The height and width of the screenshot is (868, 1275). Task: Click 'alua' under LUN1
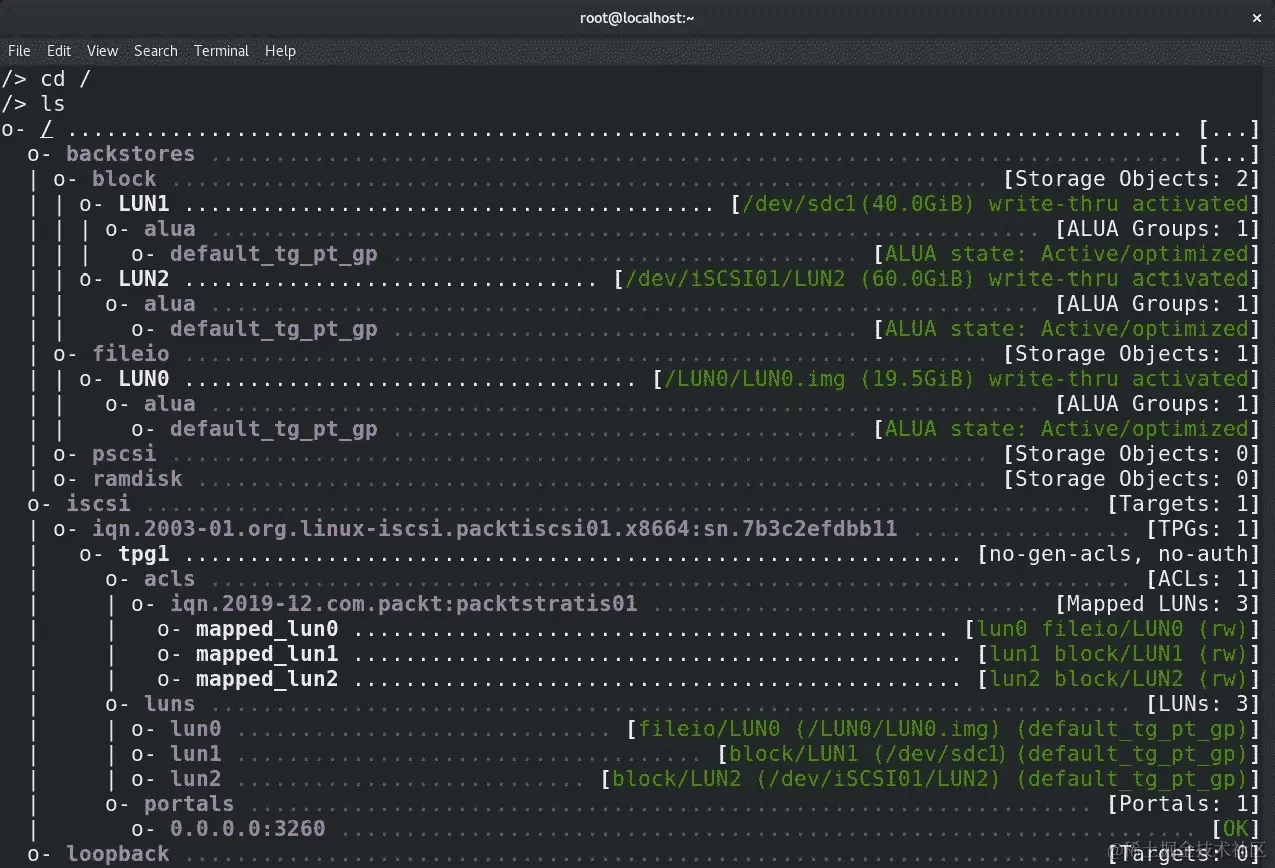coord(170,229)
